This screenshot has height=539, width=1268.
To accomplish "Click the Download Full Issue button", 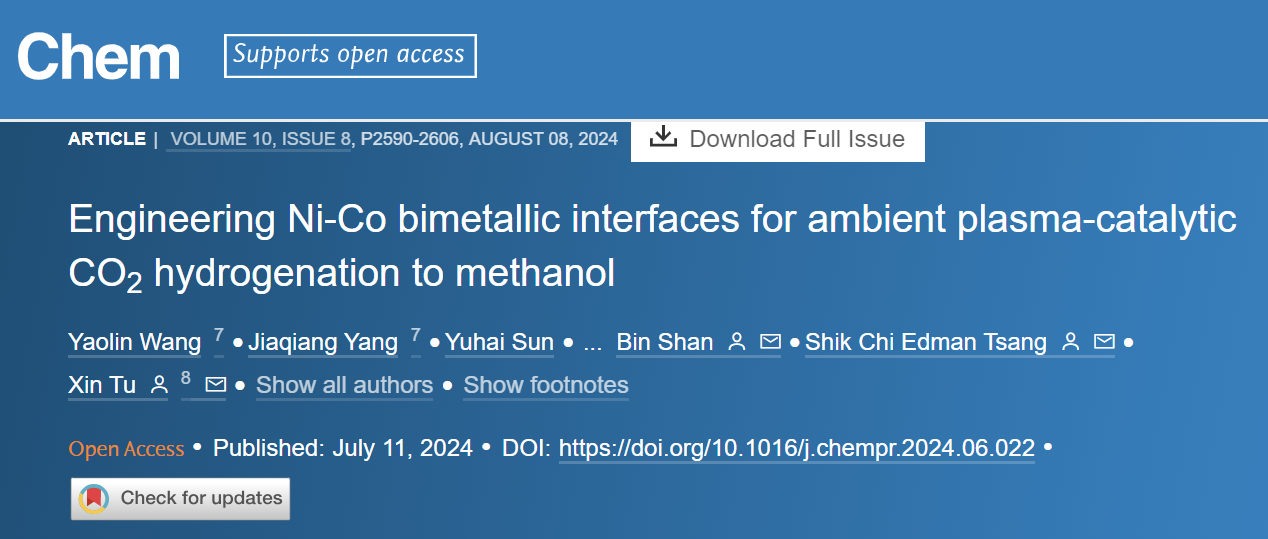I will (x=777, y=138).
